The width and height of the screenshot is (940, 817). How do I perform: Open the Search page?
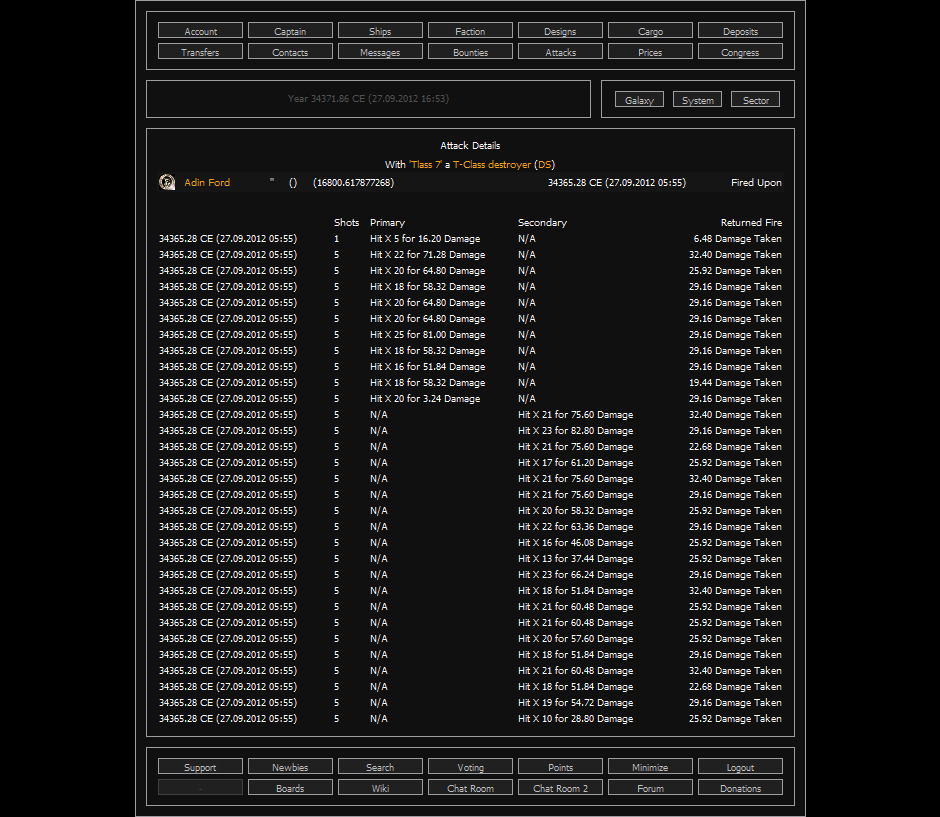(x=380, y=767)
